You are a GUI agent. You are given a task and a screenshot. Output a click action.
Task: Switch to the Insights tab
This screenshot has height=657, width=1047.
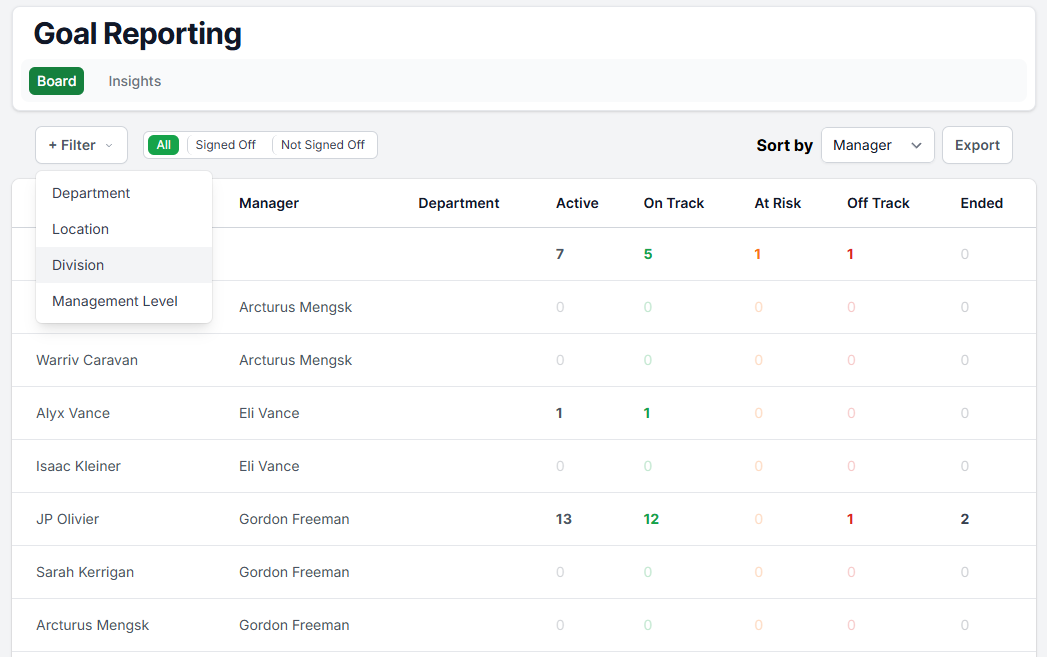point(135,81)
